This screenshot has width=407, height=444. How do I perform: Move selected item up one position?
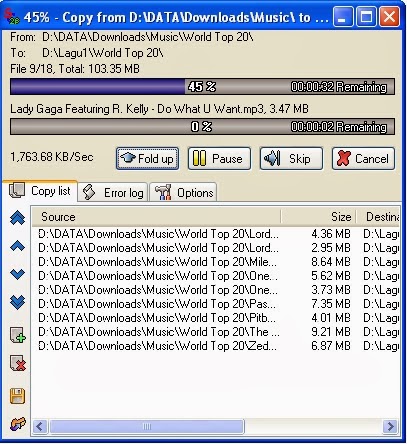coord(18,246)
